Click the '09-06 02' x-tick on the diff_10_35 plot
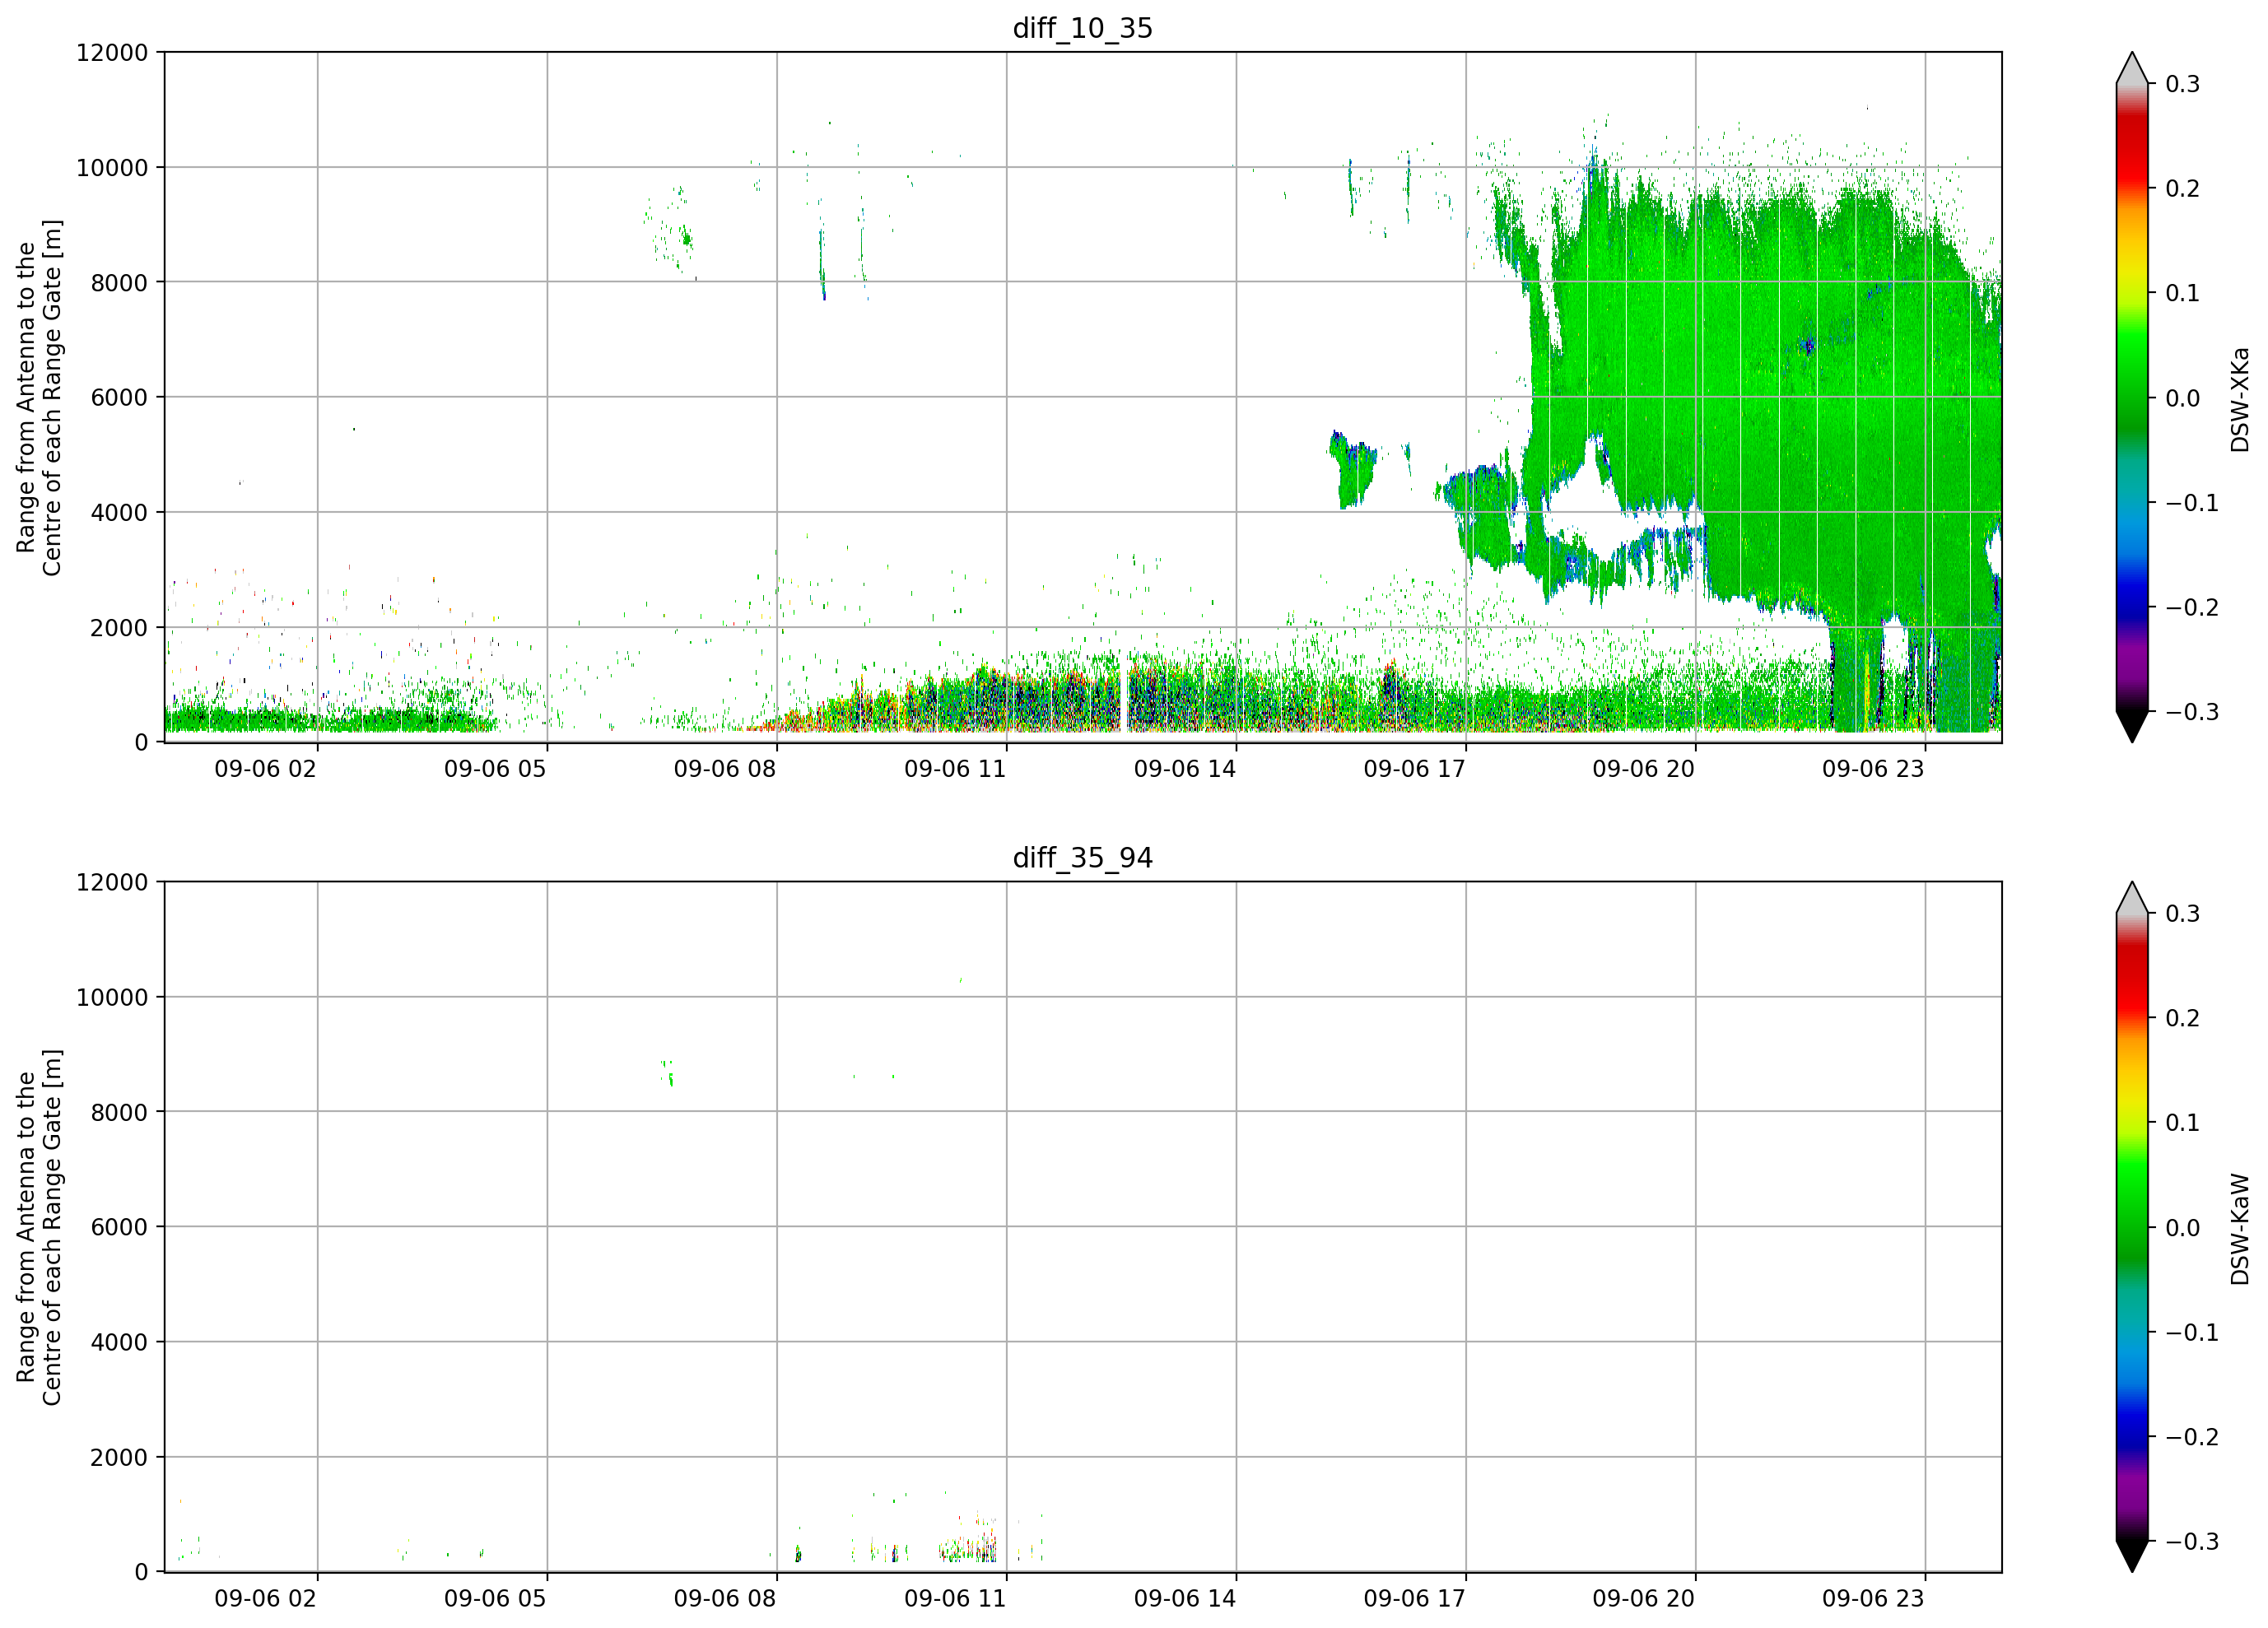 click(265, 769)
